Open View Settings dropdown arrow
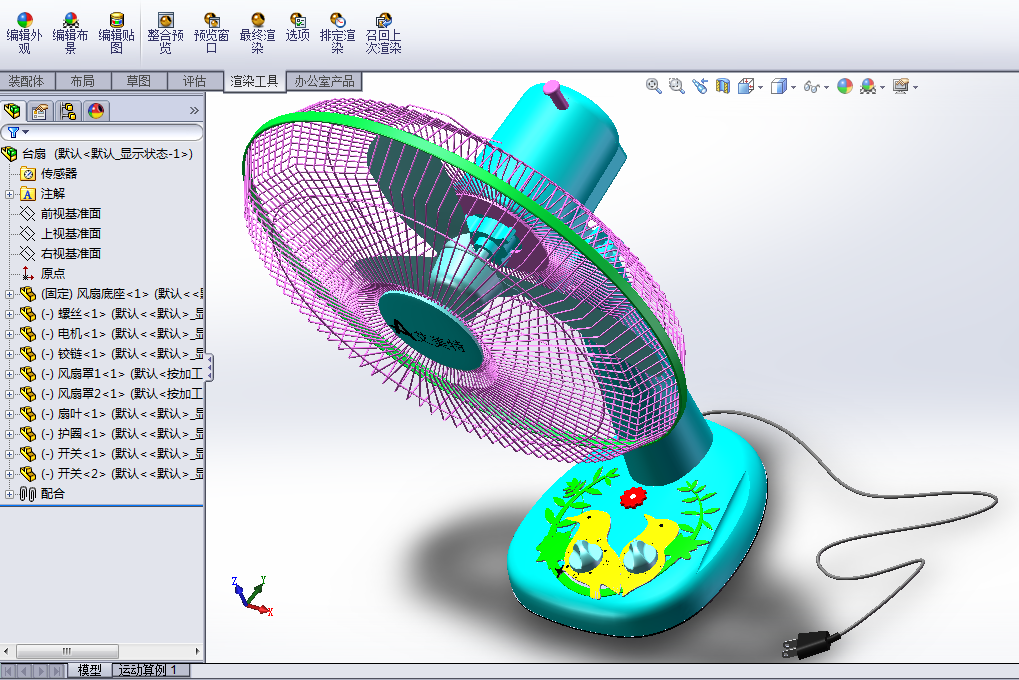The height and width of the screenshot is (680, 1019). (x=916, y=87)
